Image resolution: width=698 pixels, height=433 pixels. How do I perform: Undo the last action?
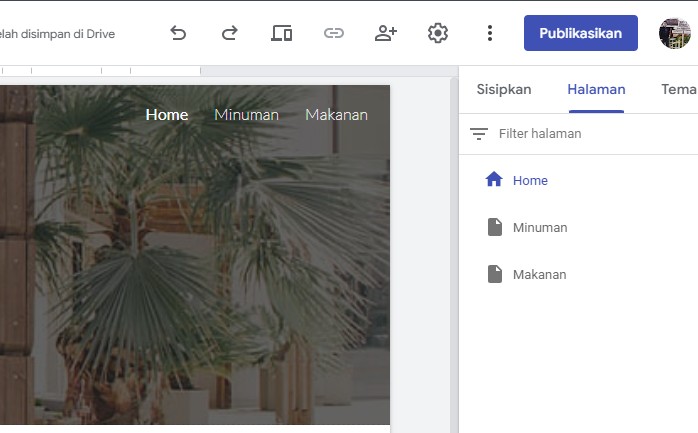click(178, 33)
